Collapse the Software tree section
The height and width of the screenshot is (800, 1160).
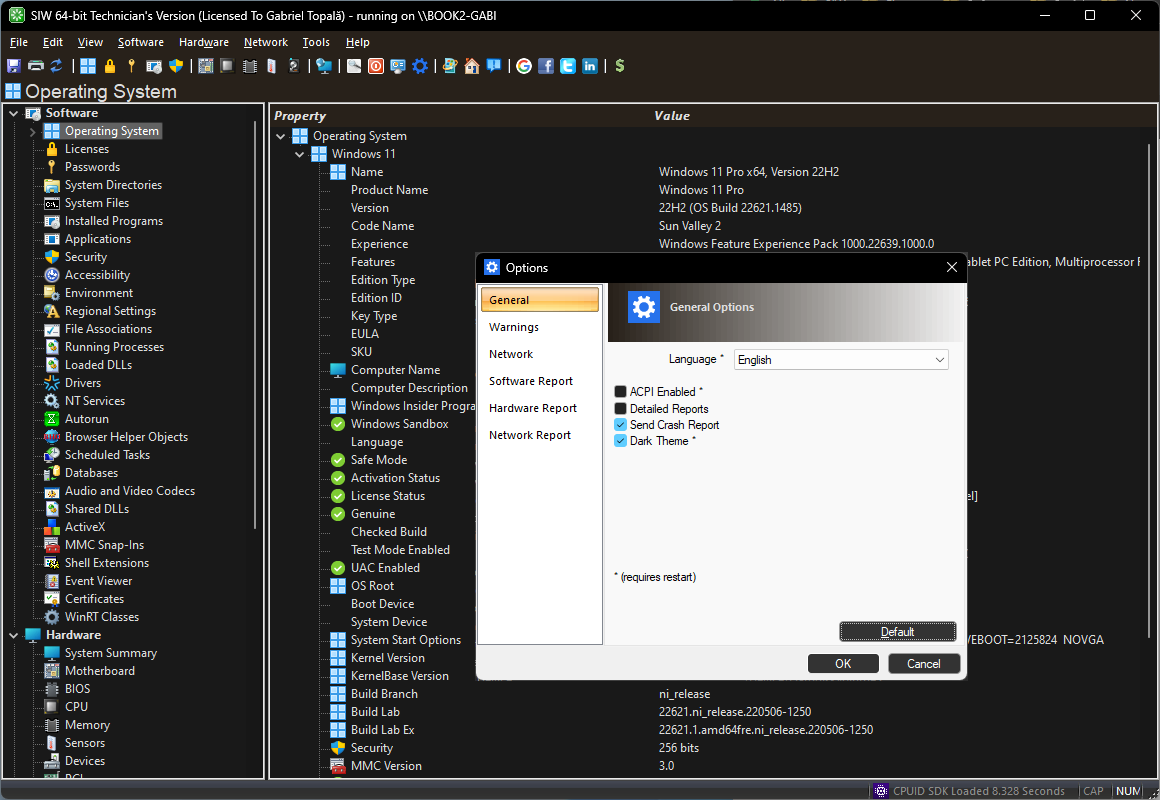coord(13,113)
